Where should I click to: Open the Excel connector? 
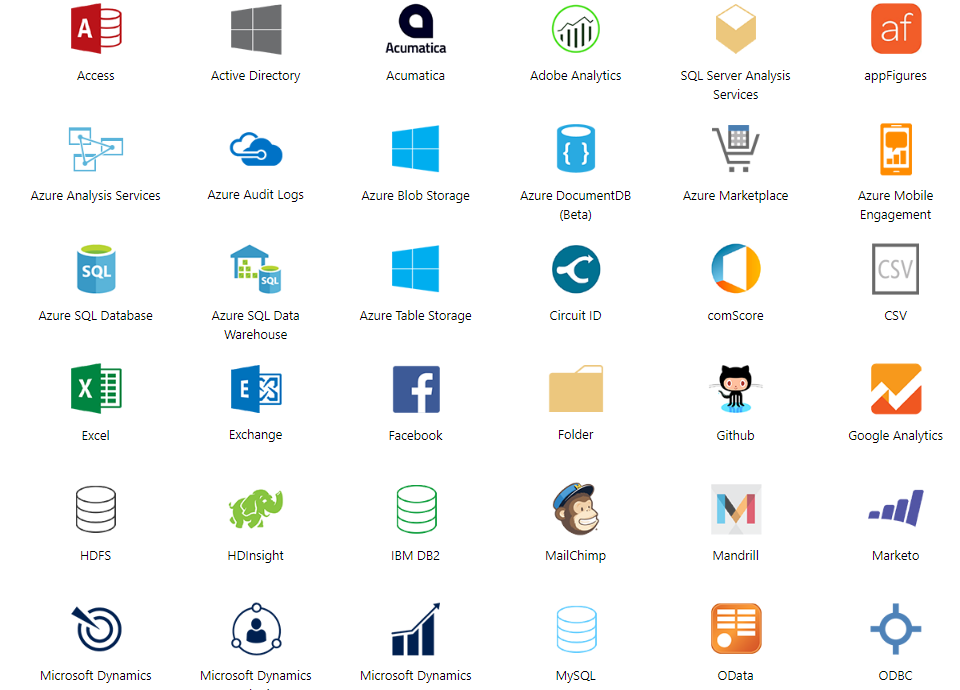pos(96,388)
